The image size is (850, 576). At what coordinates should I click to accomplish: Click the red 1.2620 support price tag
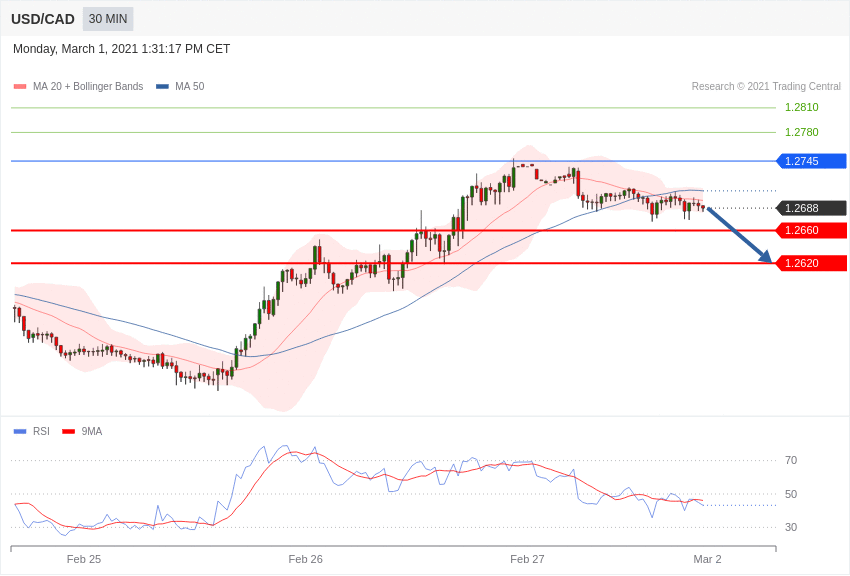(811, 263)
